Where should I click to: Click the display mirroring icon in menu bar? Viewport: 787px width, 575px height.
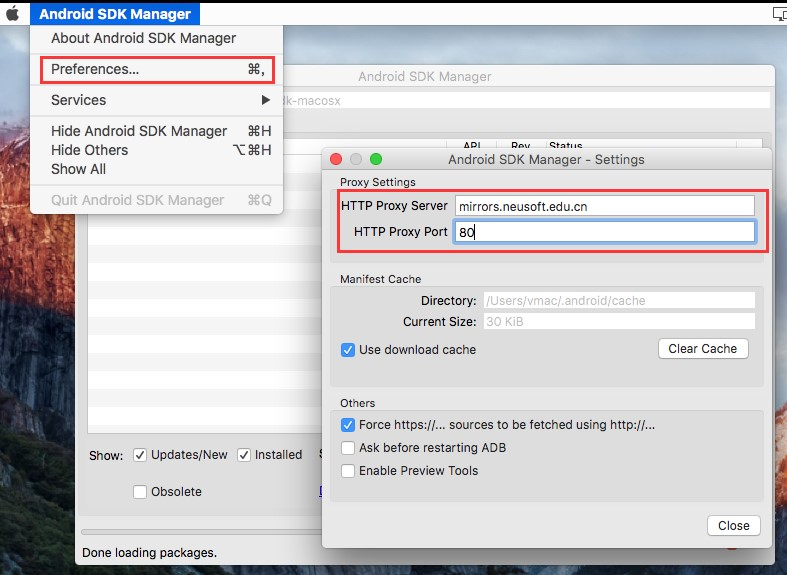[779, 14]
